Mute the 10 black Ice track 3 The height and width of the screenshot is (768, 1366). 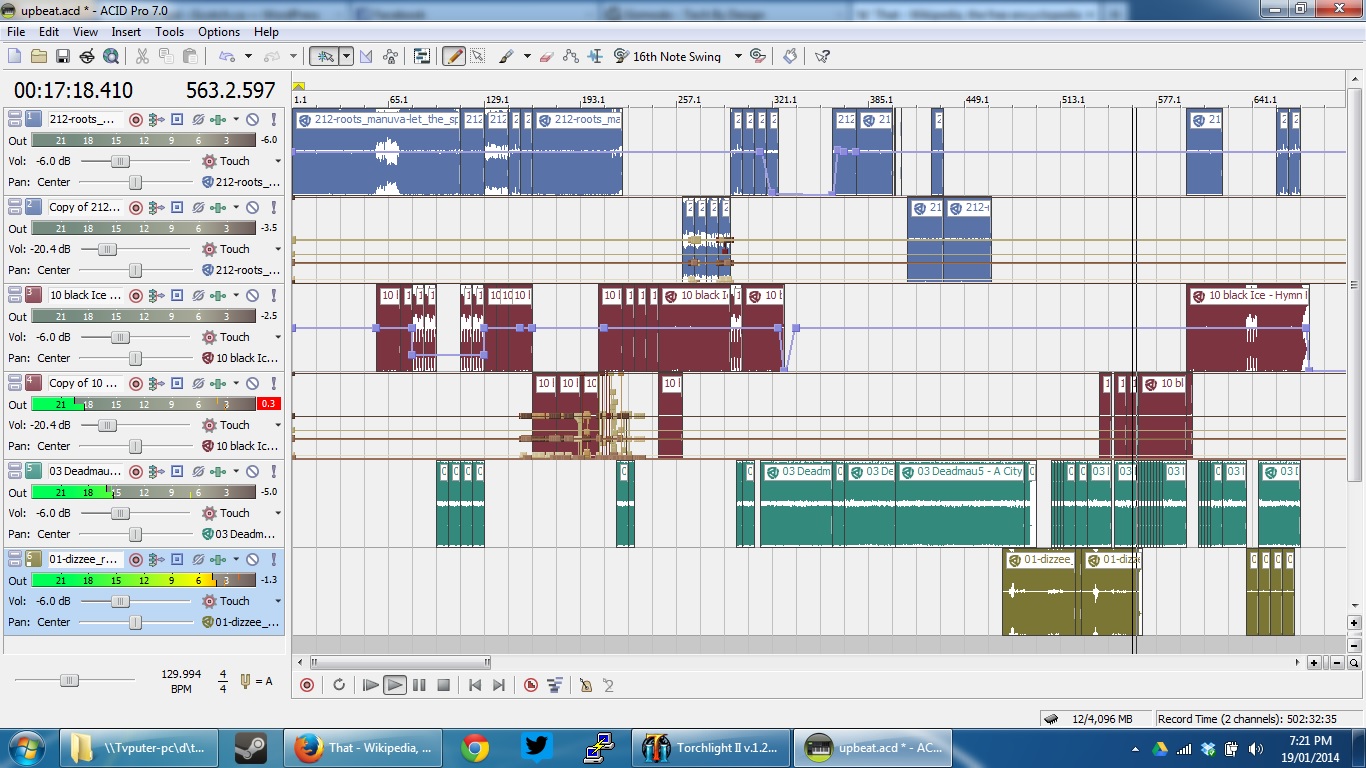253,295
